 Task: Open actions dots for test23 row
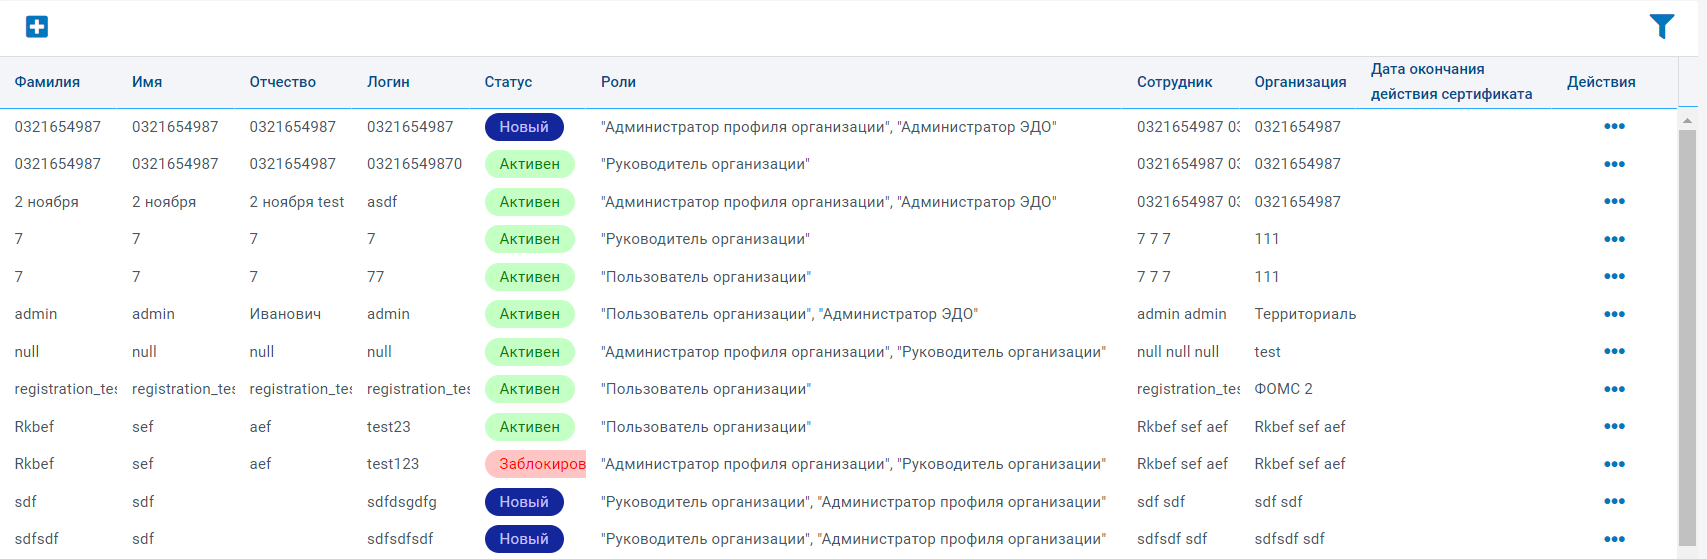click(1614, 427)
